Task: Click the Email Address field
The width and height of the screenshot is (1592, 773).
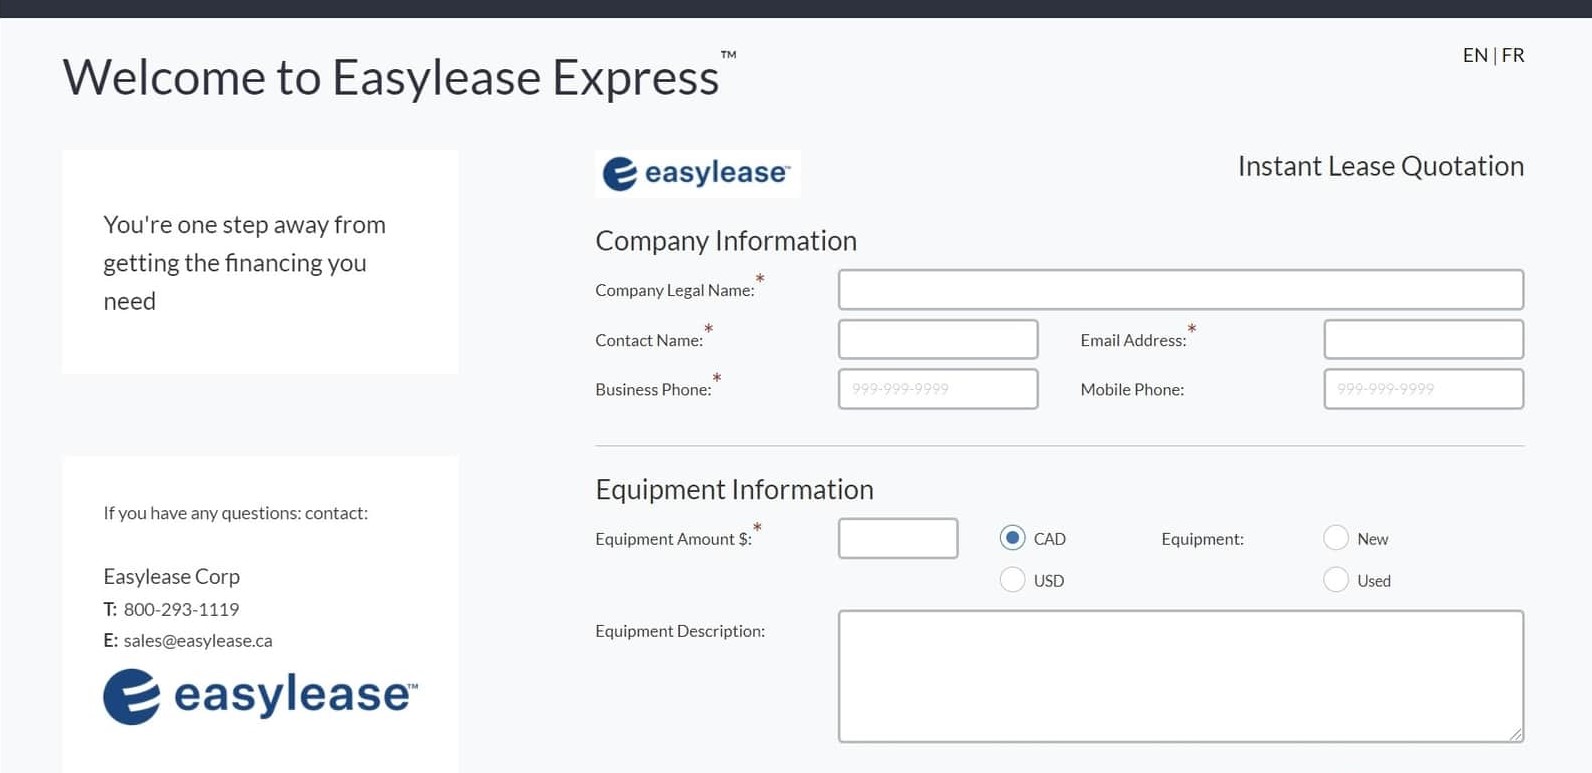Action: tap(1423, 340)
